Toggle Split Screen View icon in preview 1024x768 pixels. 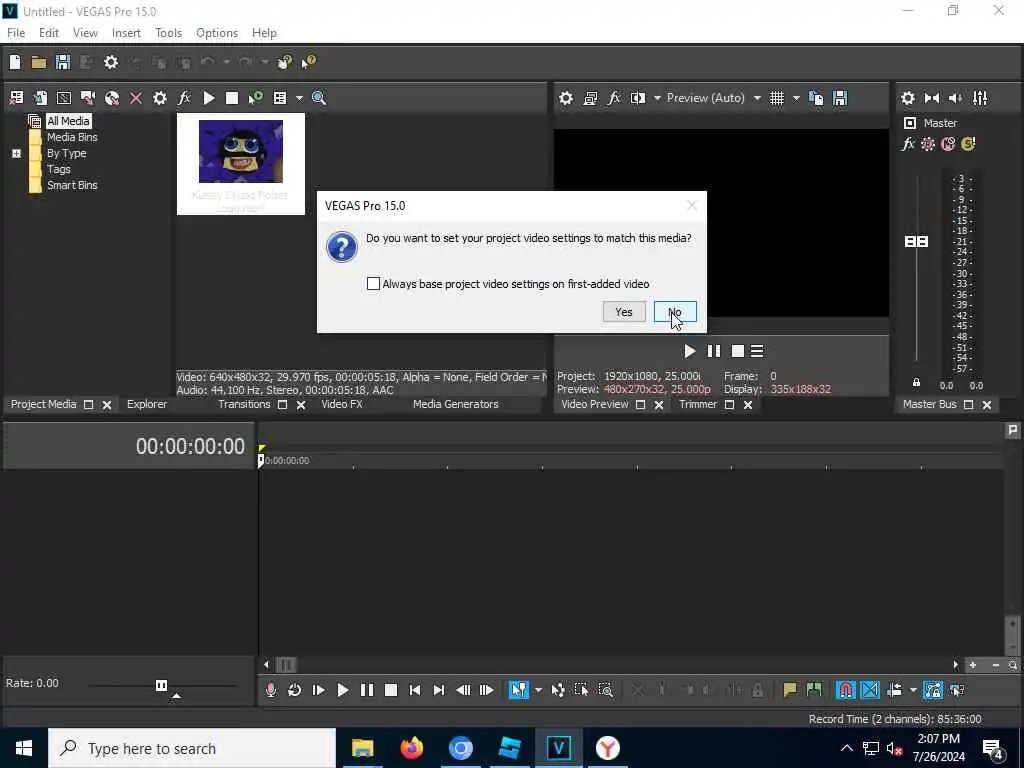(638, 98)
